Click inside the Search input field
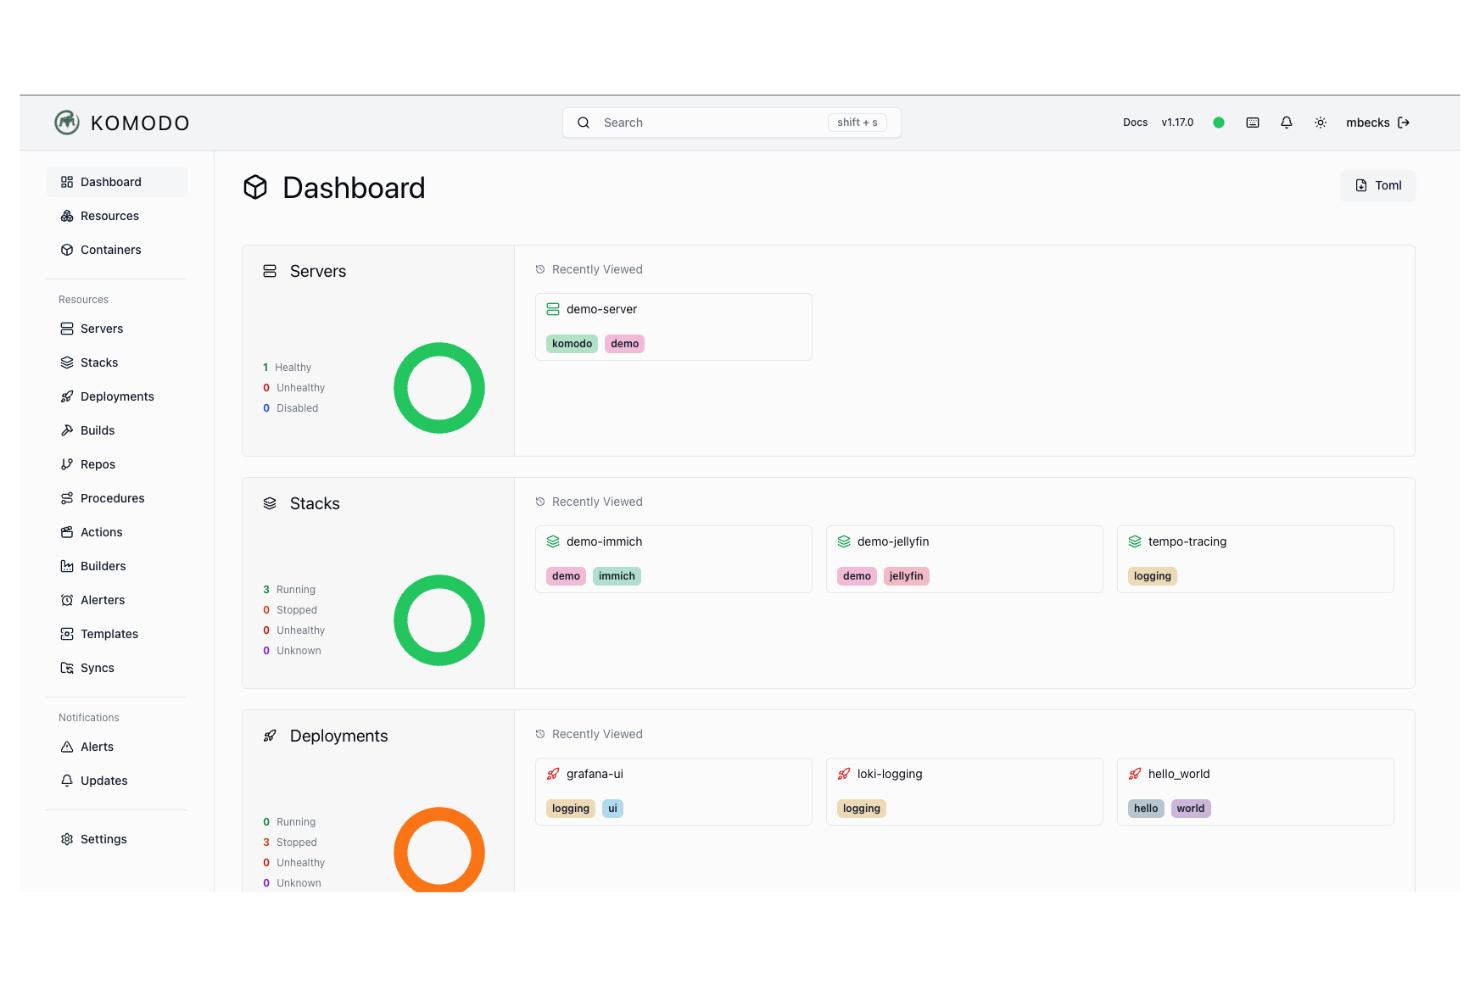This screenshot has width=1480, height=987. [x=700, y=122]
